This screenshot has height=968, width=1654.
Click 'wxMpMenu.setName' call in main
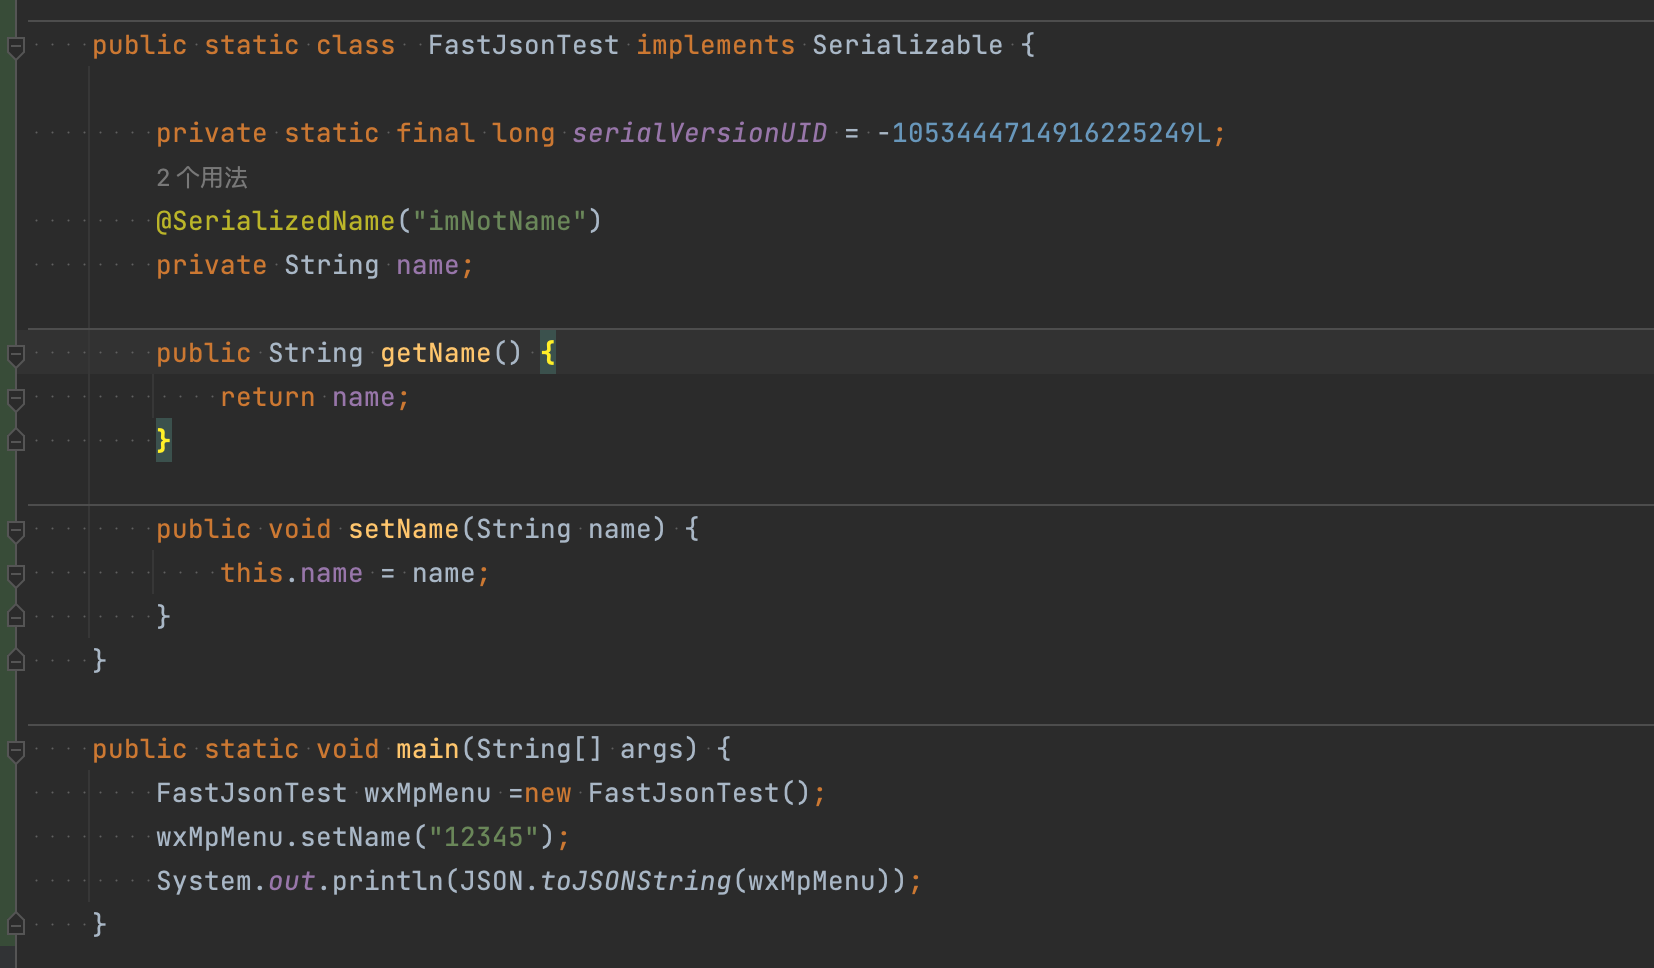pos(283,837)
